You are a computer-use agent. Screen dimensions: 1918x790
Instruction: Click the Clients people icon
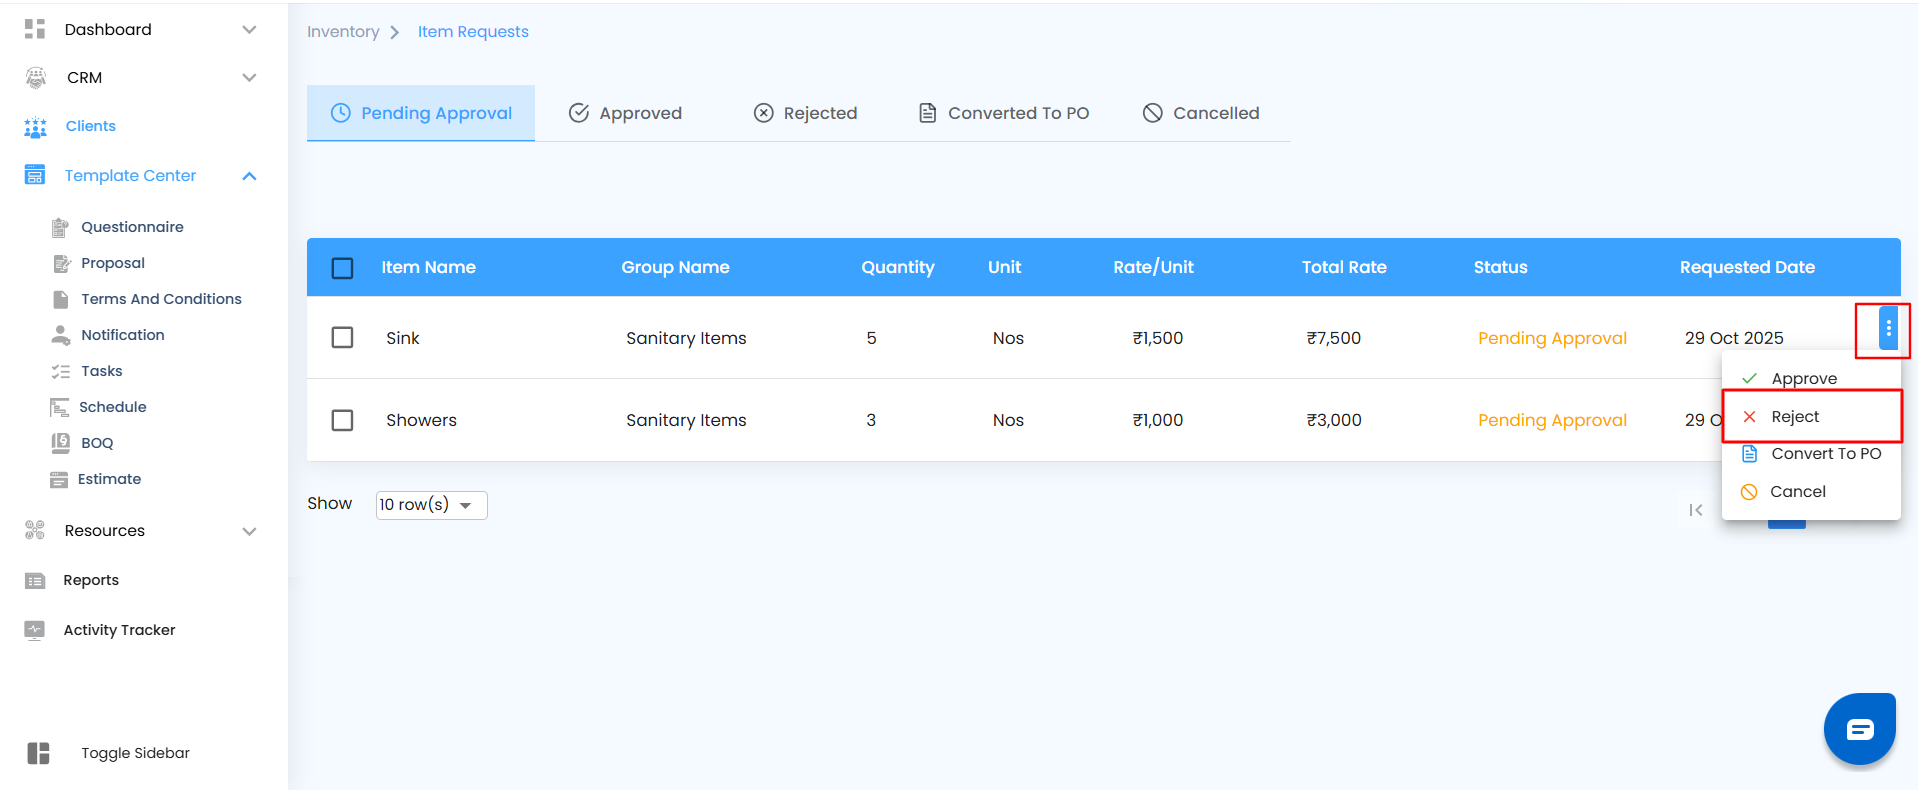[x=35, y=127]
